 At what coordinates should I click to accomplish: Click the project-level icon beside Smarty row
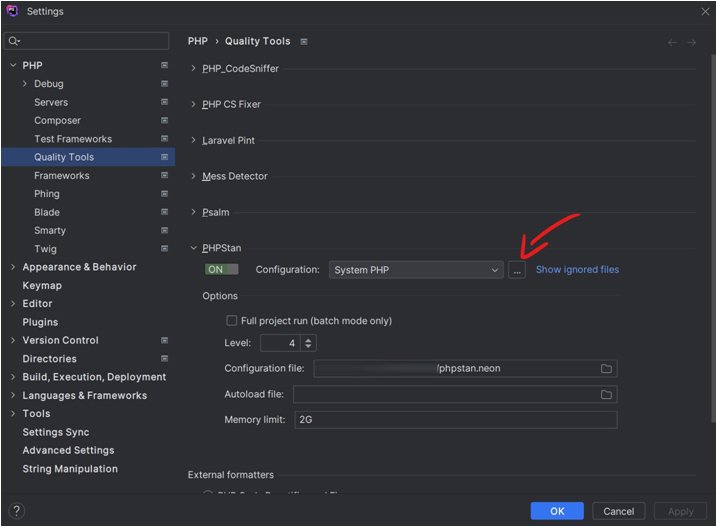point(165,230)
